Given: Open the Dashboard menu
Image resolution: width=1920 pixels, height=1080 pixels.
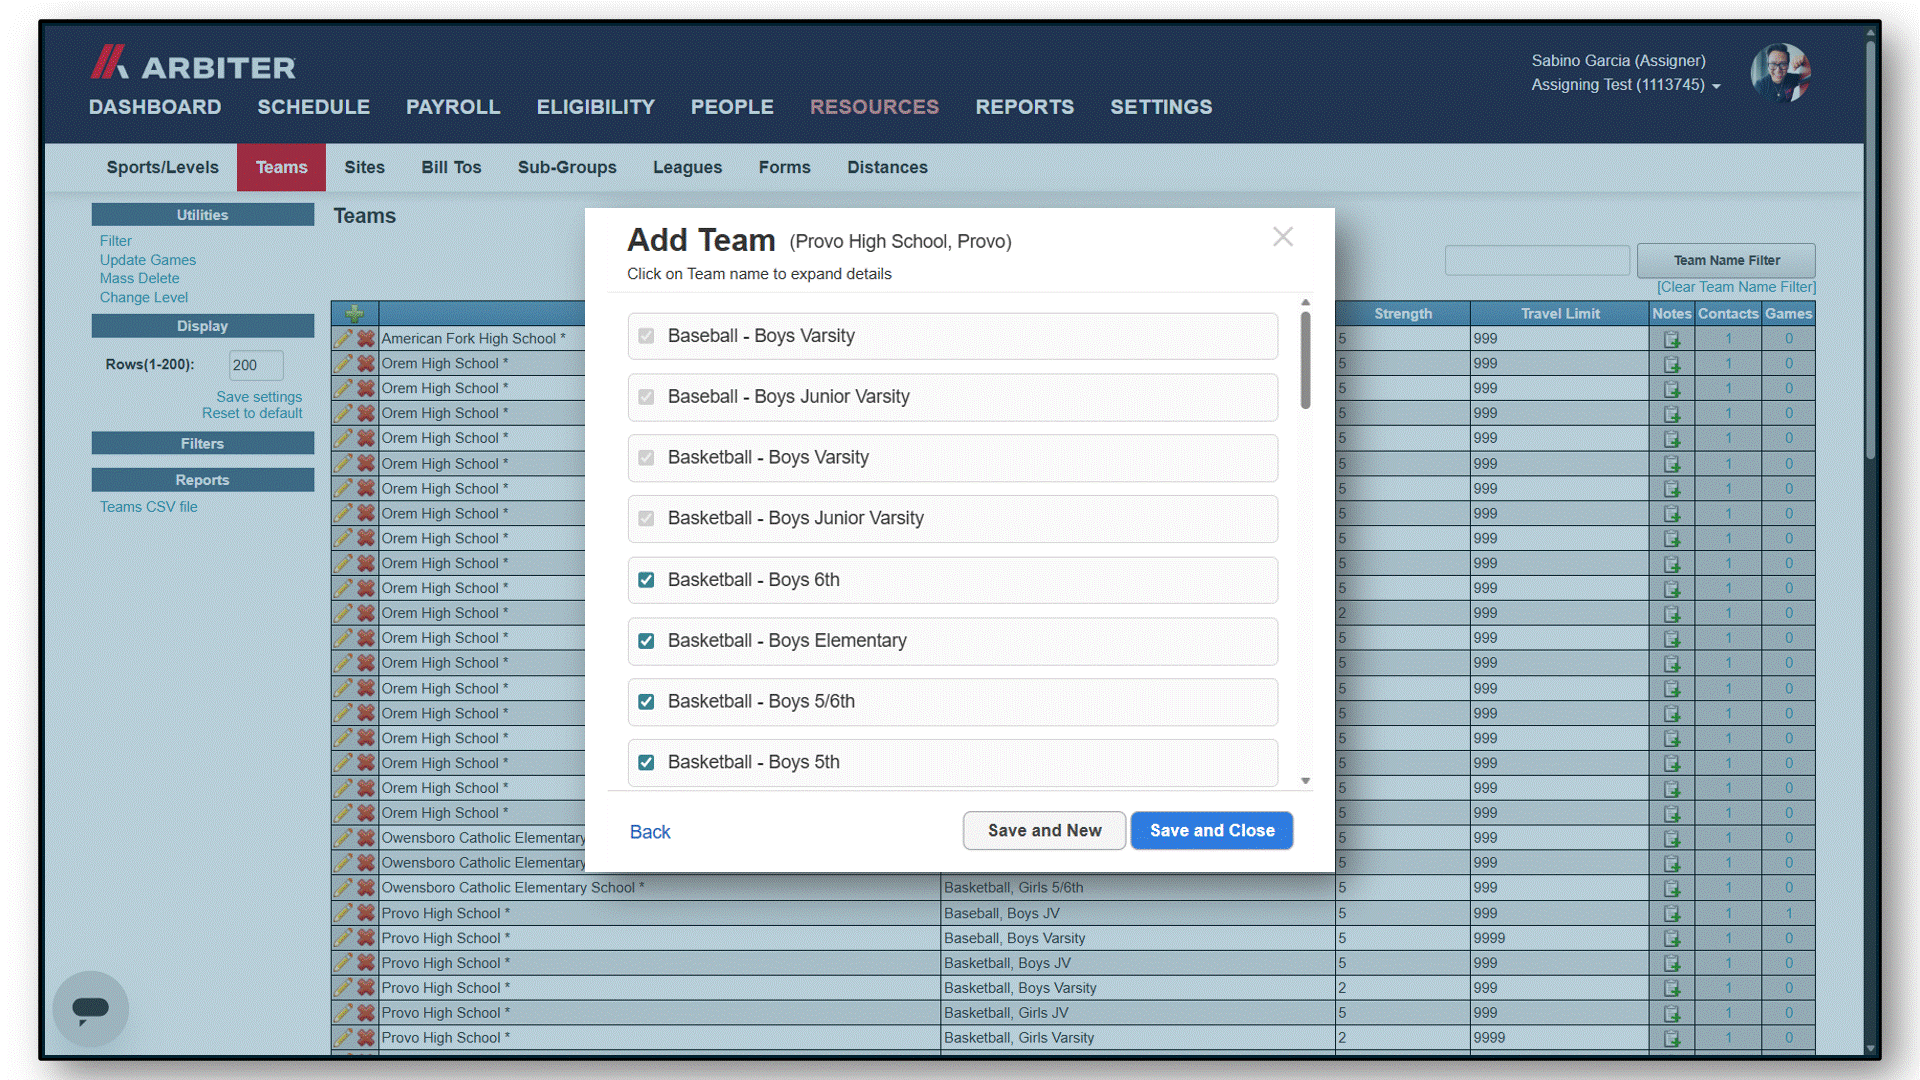Looking at the screenshot, I should click(x=155, y=107).
